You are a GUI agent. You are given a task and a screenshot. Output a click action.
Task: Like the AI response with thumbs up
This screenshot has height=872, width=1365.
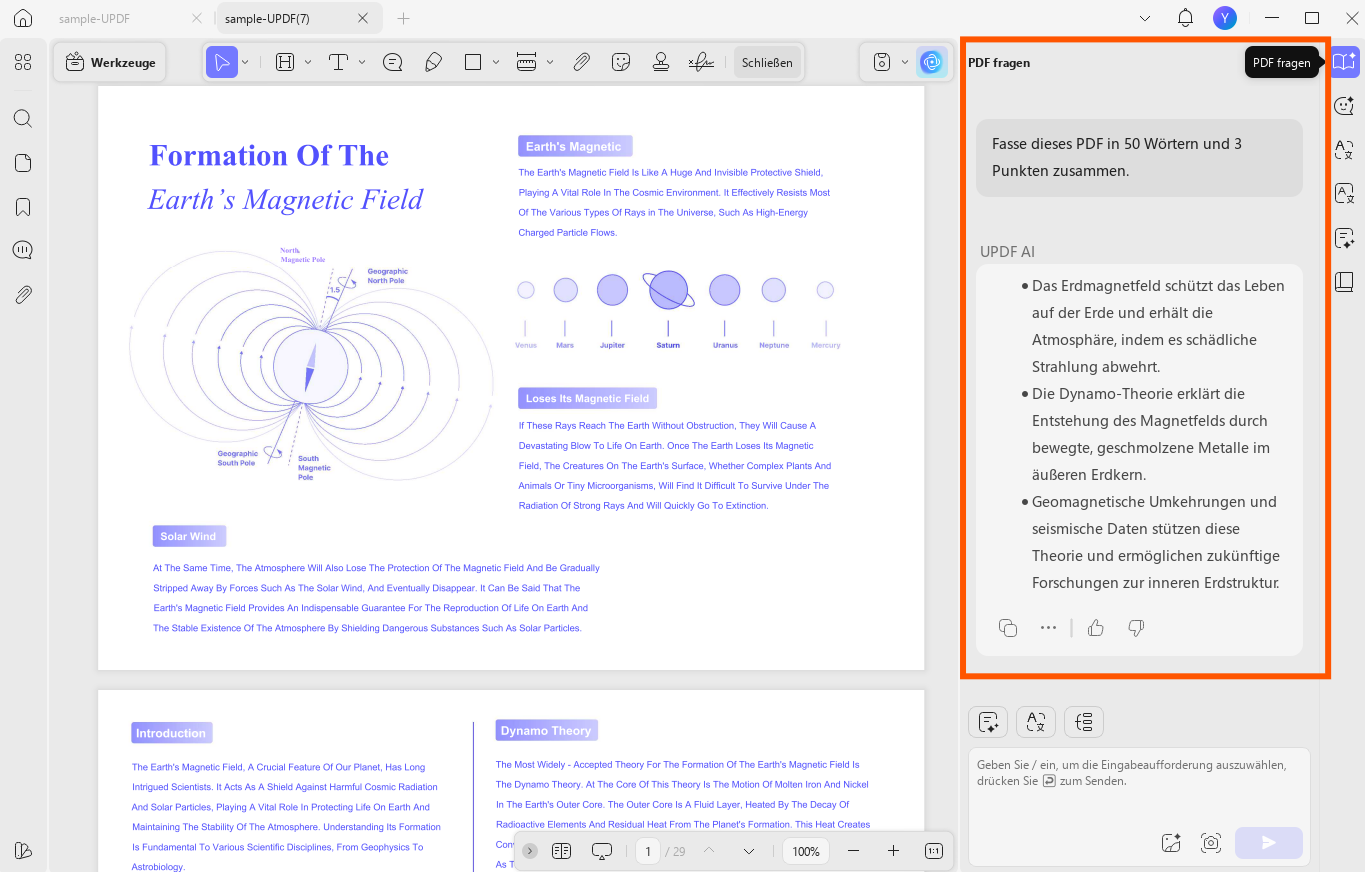tap(1096, 628)
